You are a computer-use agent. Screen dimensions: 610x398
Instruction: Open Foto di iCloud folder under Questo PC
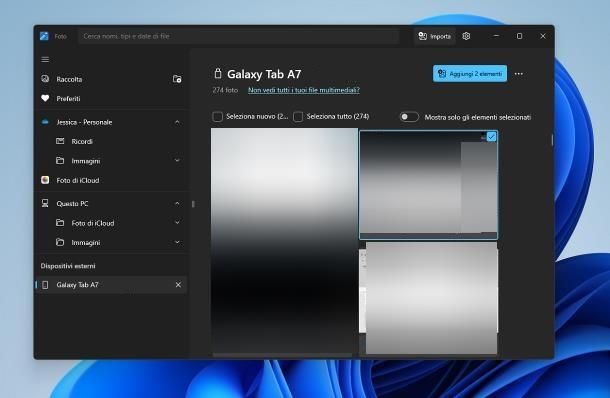click(x=111, y=223)
